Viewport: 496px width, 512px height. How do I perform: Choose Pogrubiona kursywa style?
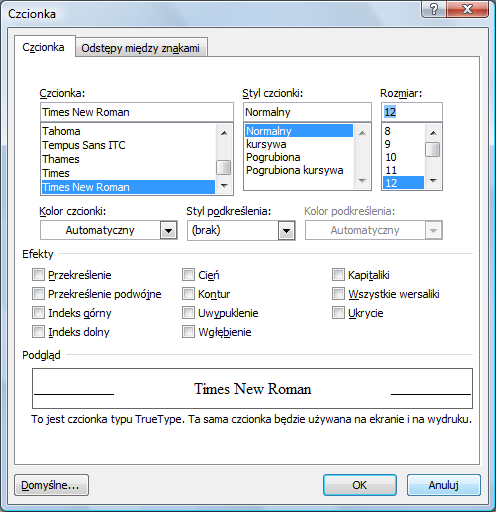pyautogui.click(x=299, y=170)
